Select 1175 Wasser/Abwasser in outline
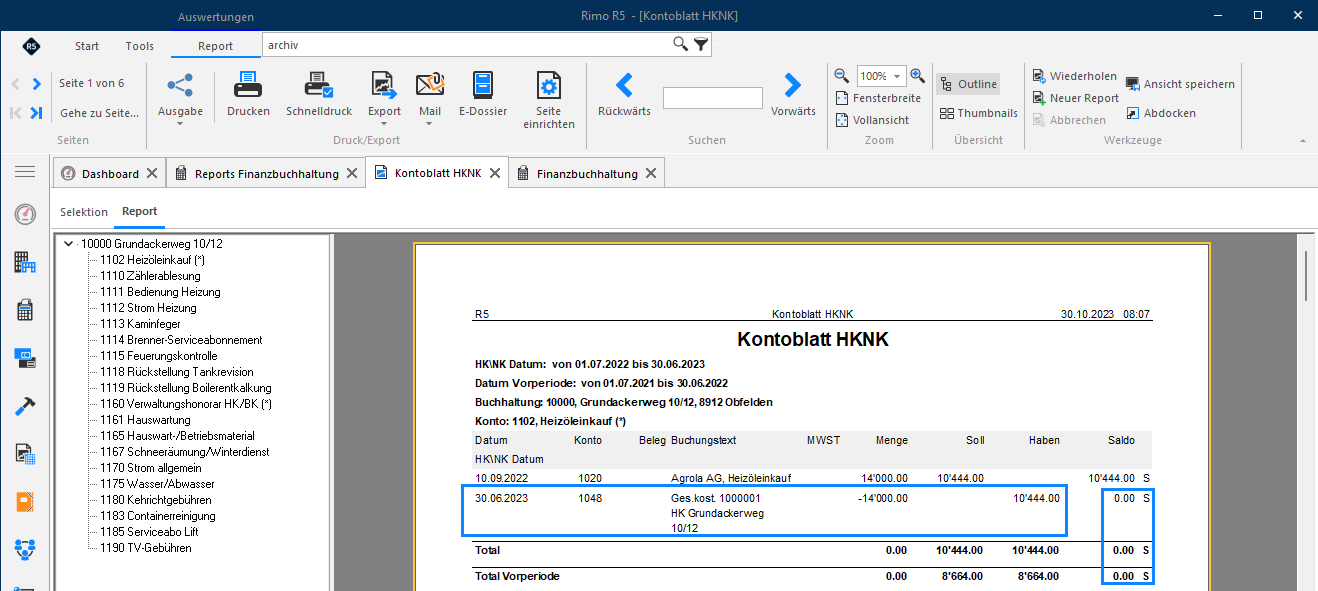Screen dimensions: 1318x591 [x=157, y=484]
